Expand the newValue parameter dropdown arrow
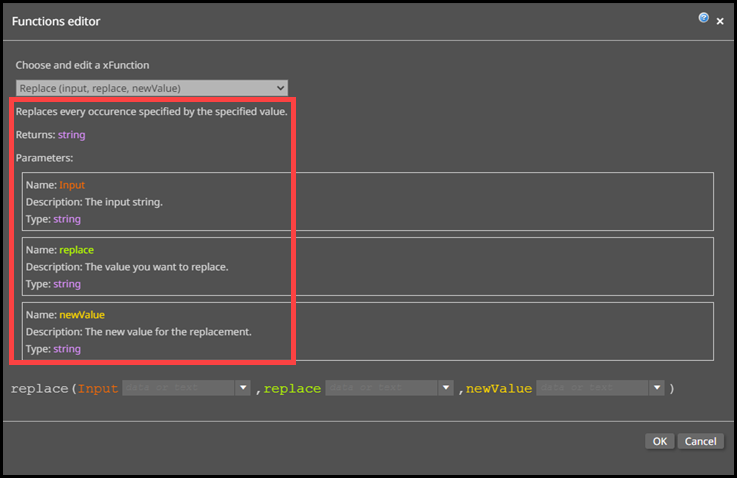This screenshot has height=478, width=737. tap(657, 388)
